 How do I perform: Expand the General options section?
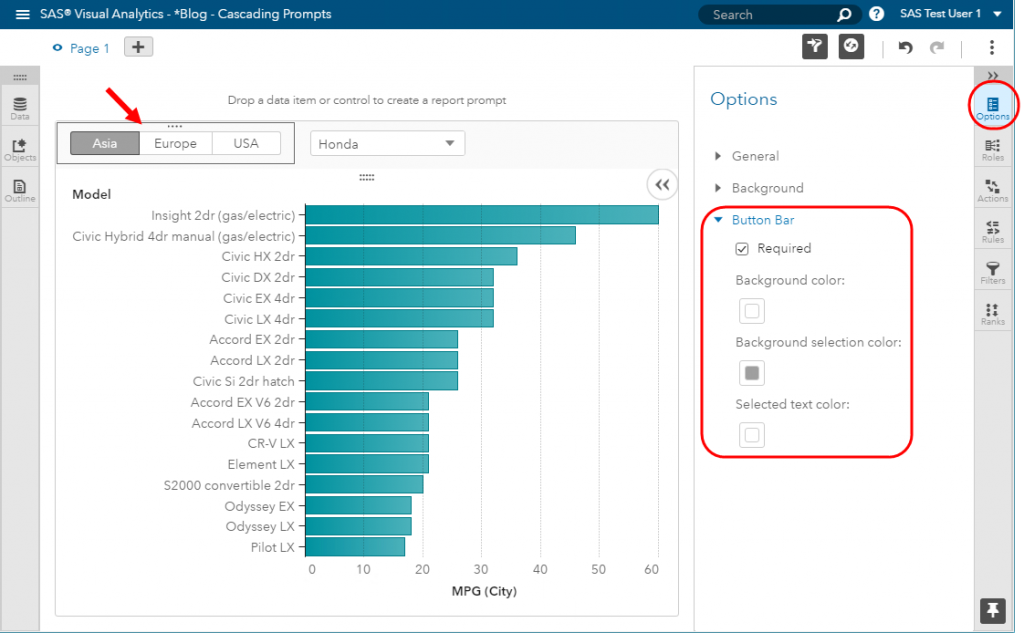point(754,156)
